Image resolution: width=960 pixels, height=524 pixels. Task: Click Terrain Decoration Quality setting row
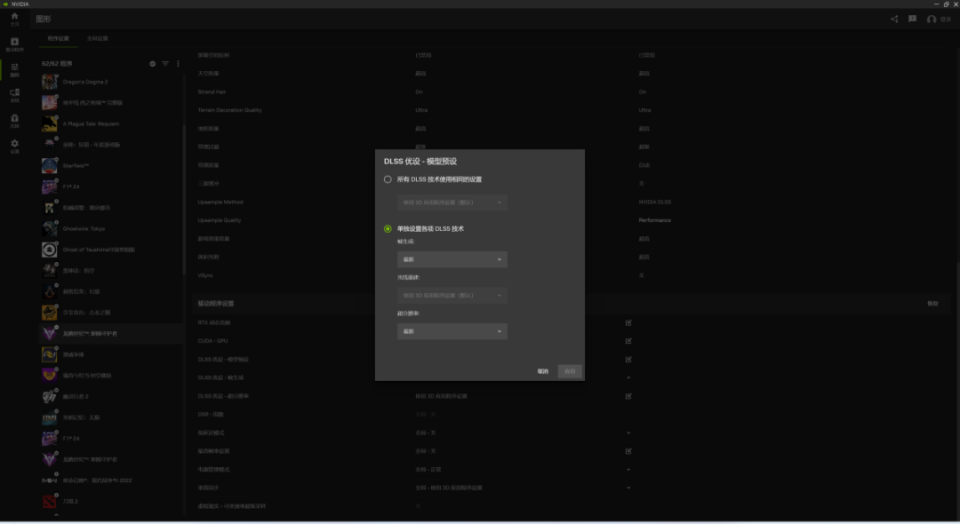click(572, 110)
